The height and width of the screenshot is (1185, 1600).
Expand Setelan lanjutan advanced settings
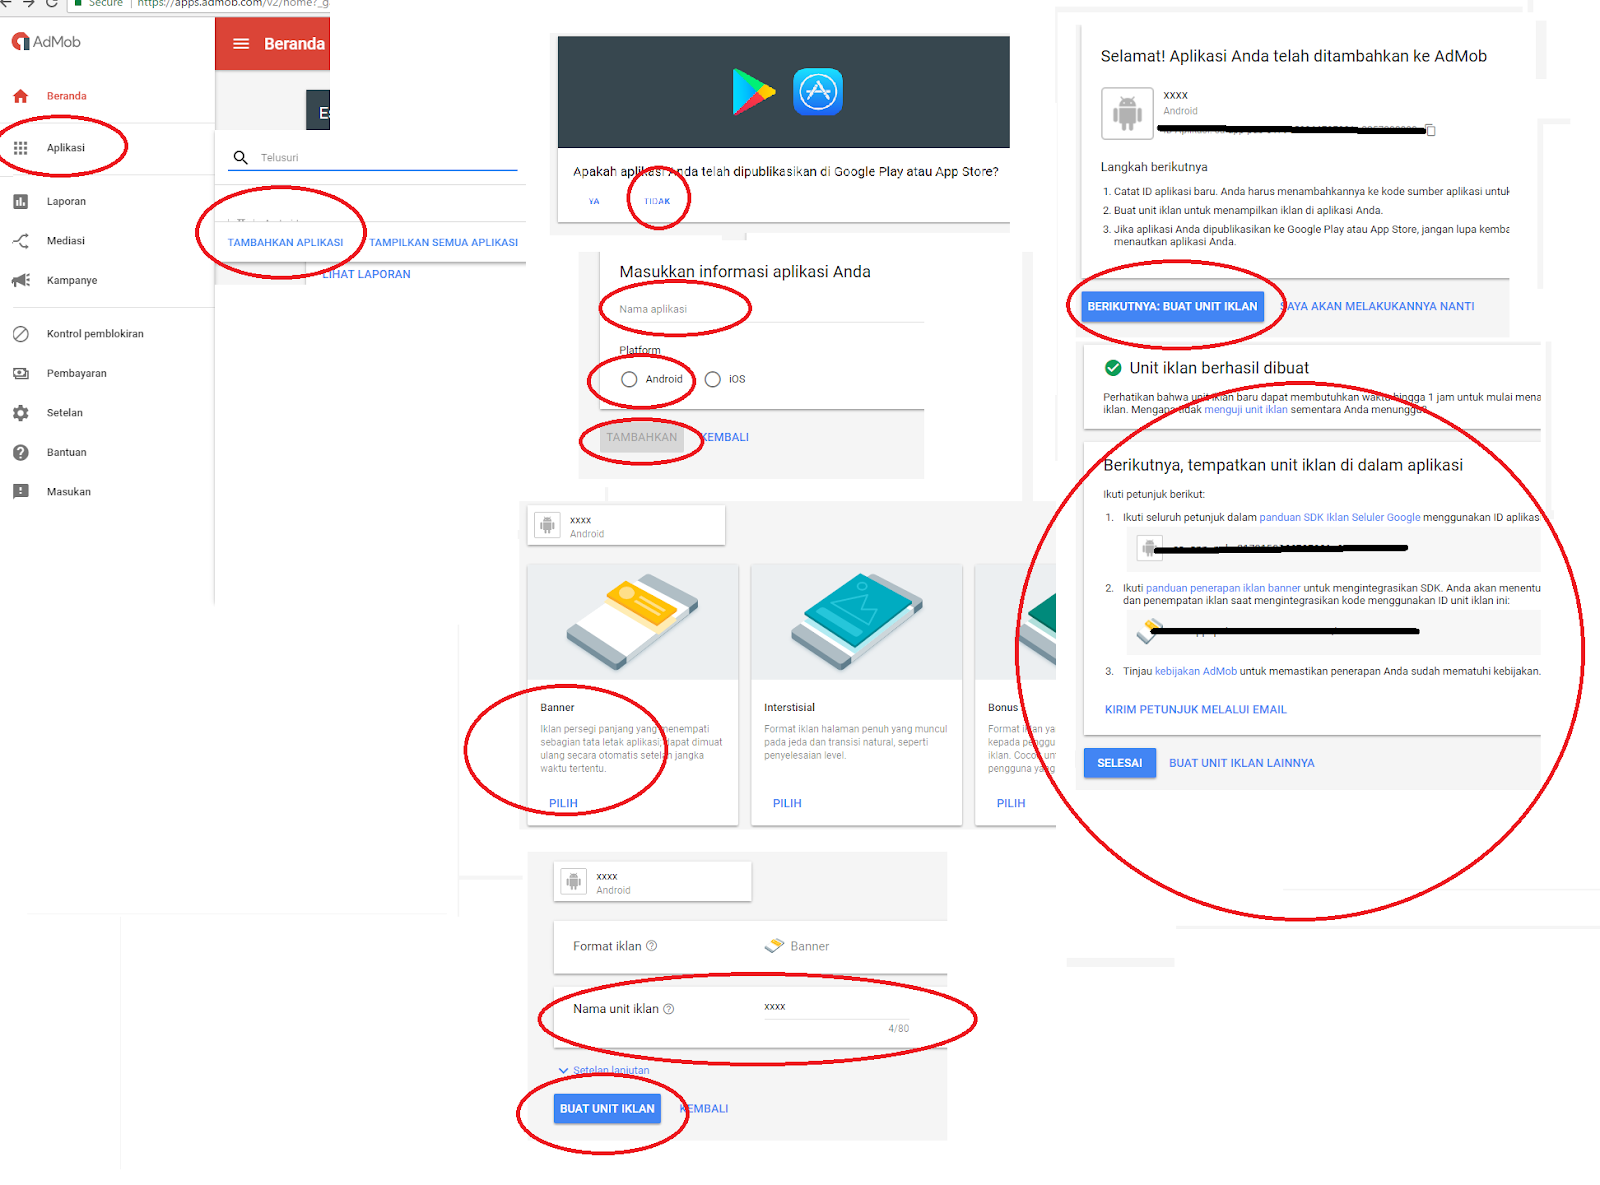point(604,1071)
